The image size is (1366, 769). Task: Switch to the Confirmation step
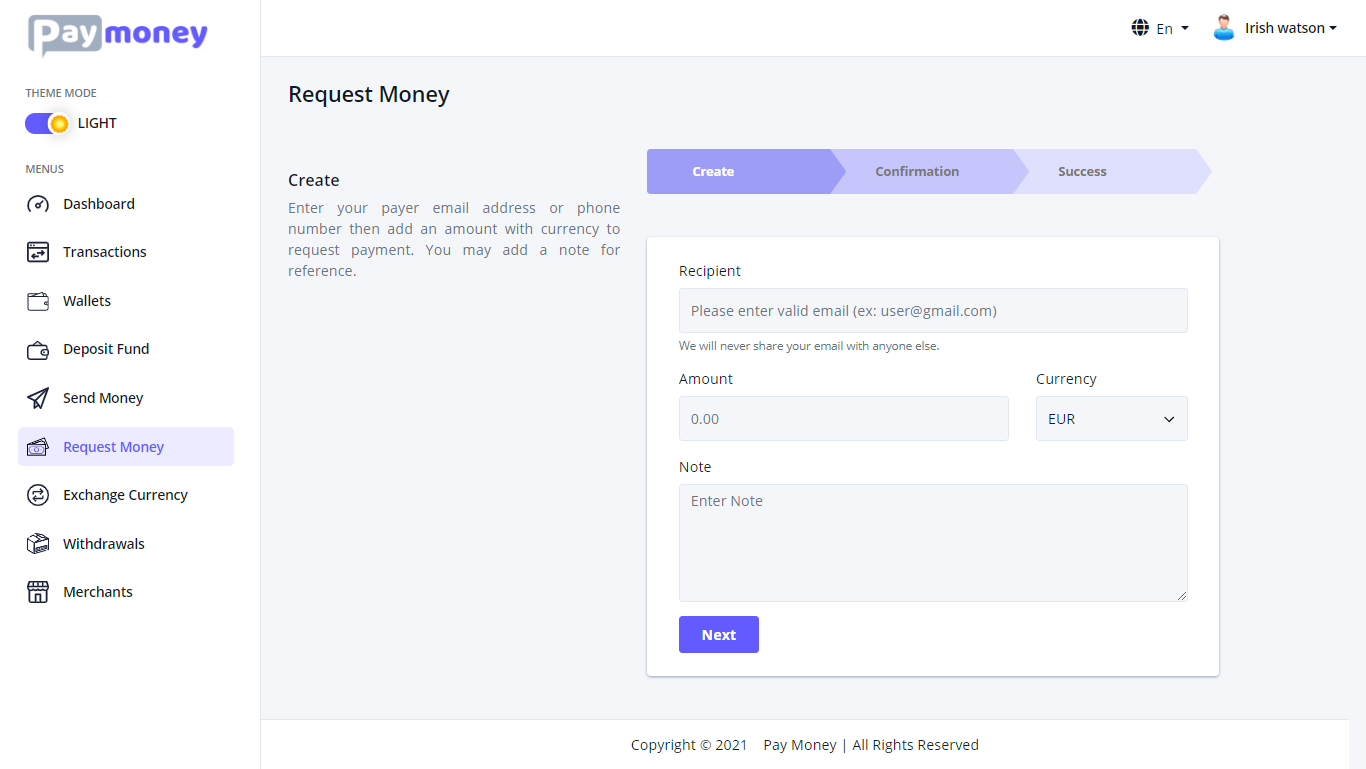point(916,171)
